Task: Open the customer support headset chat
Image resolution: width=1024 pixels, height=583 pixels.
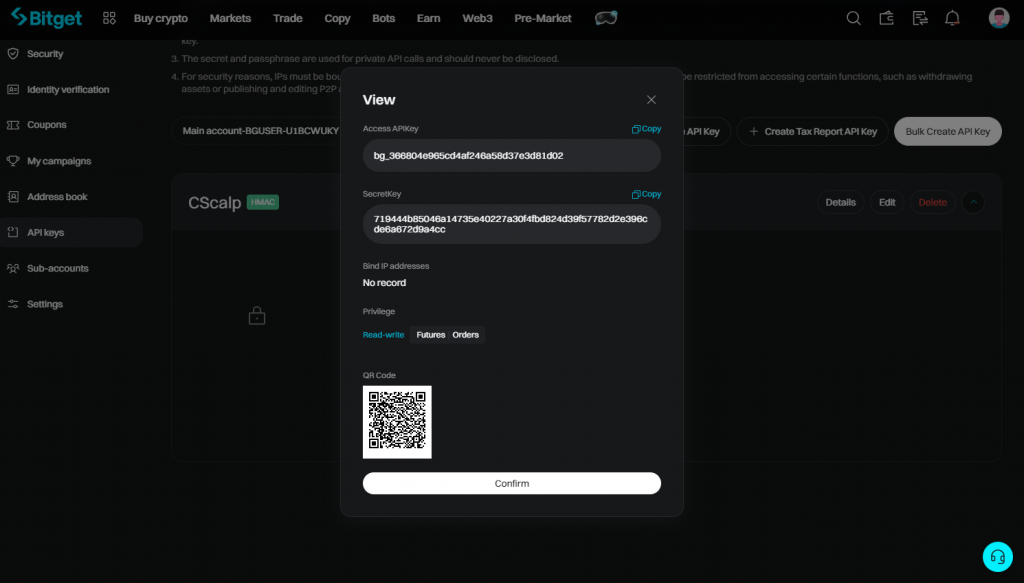Action: point(997,557)
